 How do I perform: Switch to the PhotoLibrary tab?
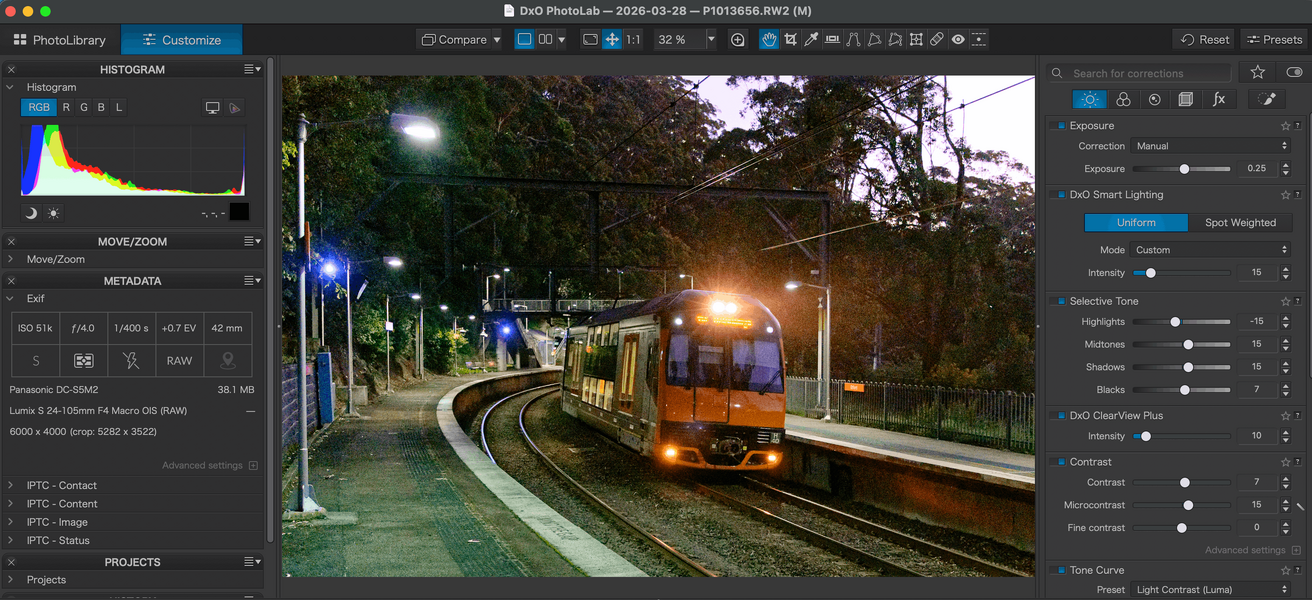coord(60,40)
